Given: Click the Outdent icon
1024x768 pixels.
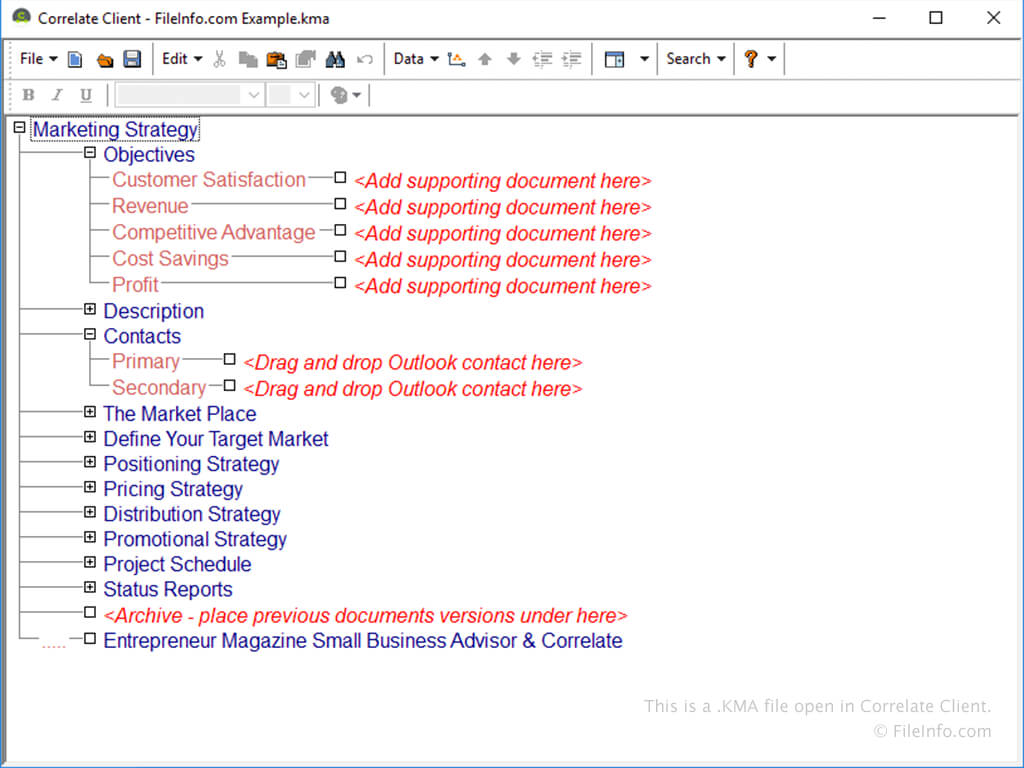Looking at the screenshot, I should tap(542, 59).
